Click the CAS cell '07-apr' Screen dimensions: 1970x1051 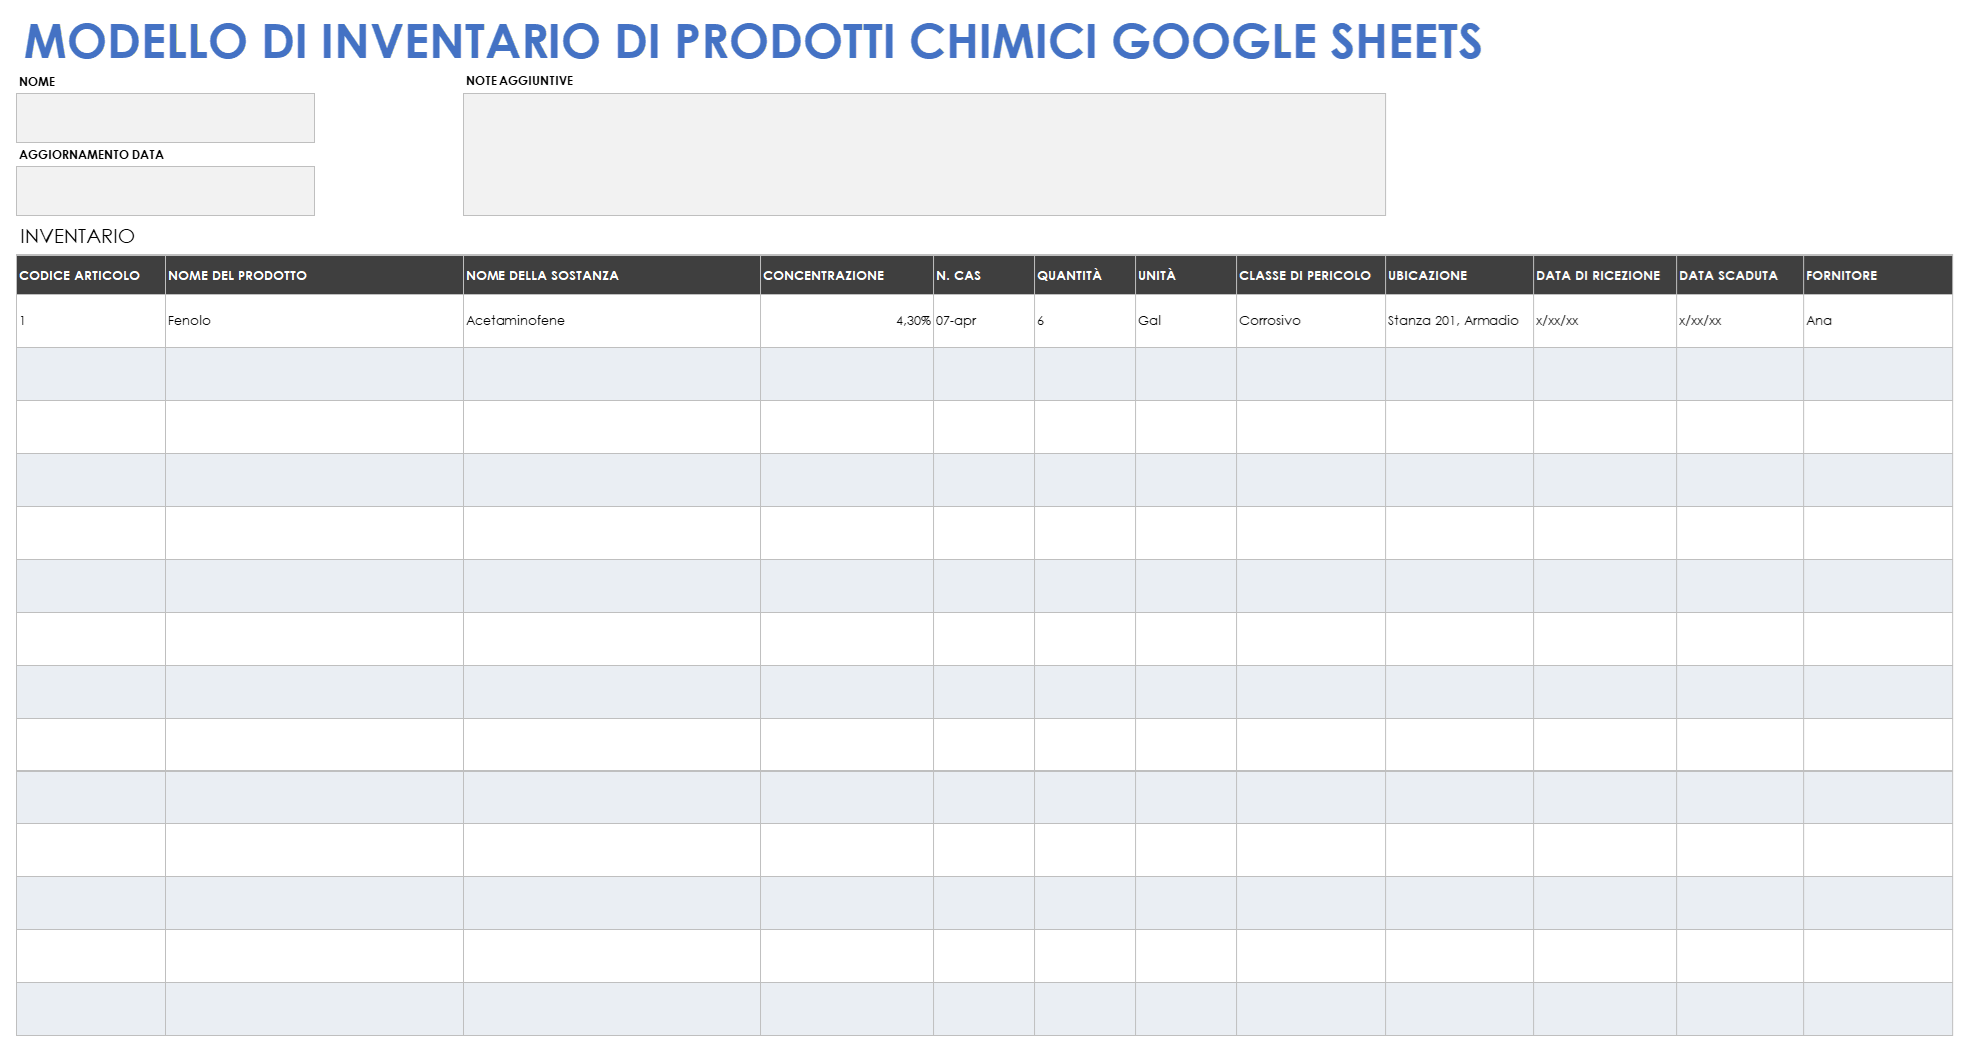click(984, 321)
